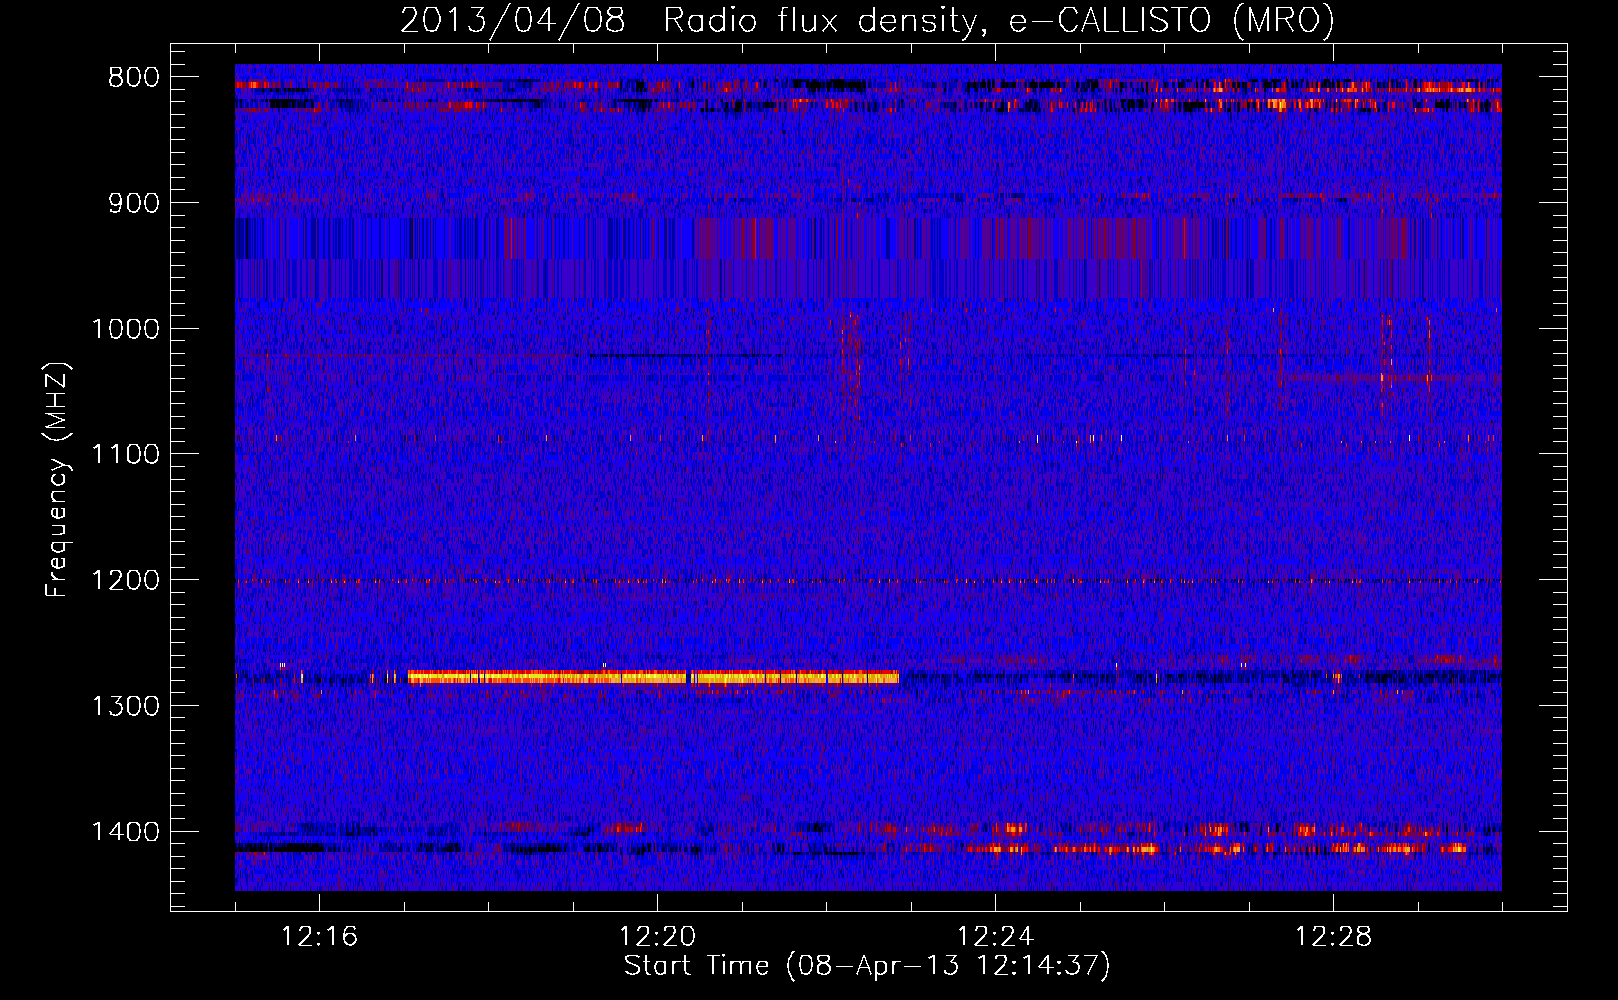Click the 1100 frequency tick label
The image size is (1618, 1000).
[x=126, y=455]
